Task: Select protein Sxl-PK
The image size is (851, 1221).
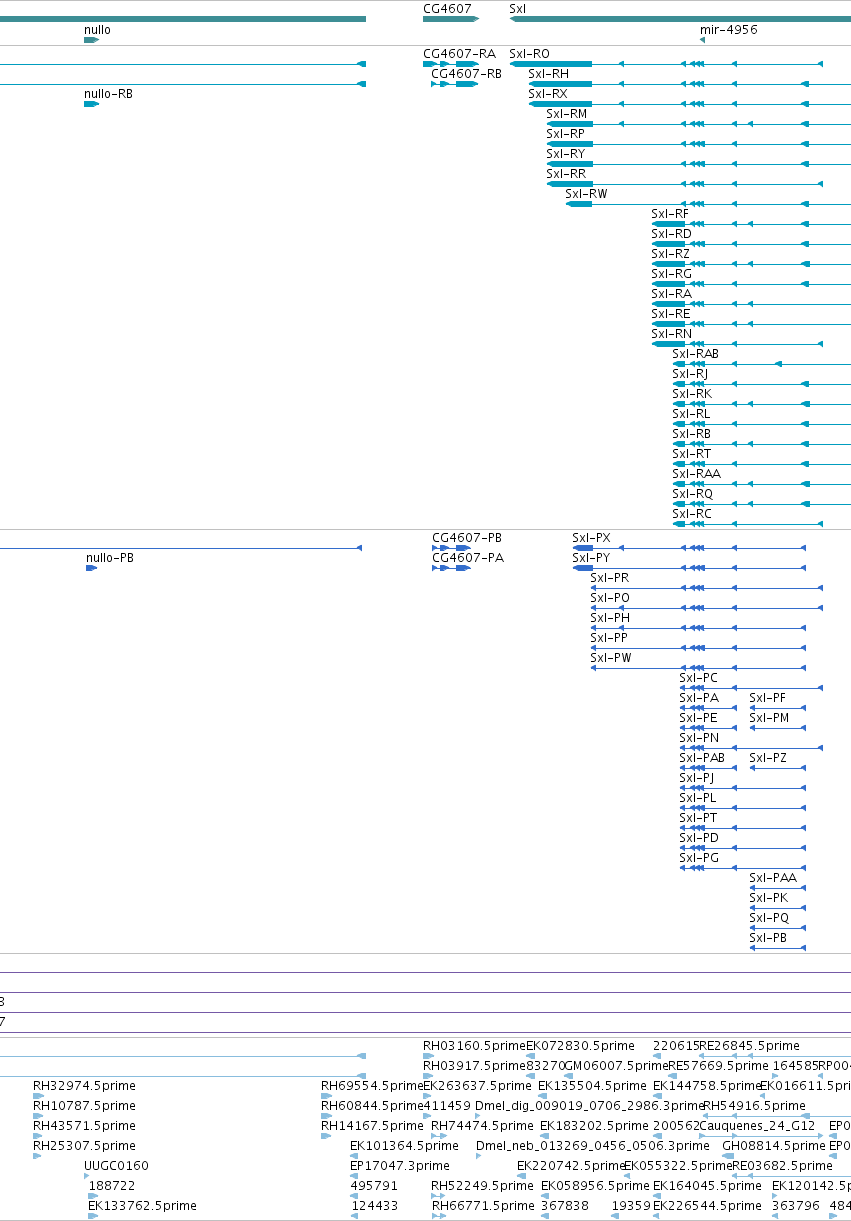Action: click(768, 898)
